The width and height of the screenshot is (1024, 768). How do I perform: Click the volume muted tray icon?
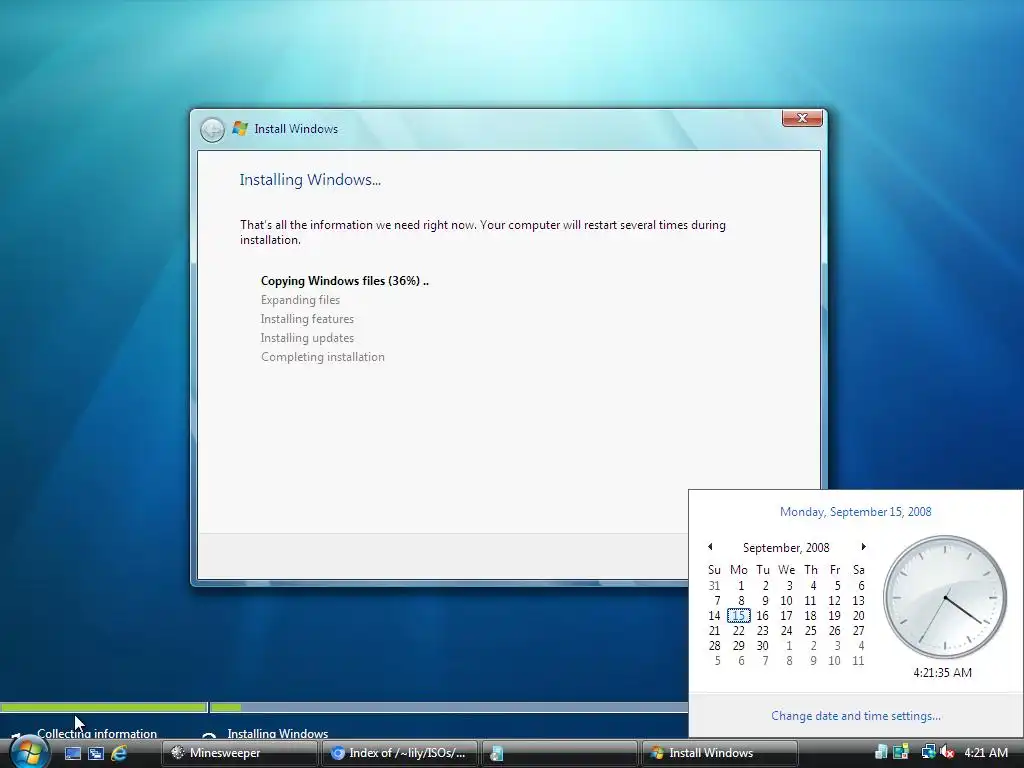click(x=948, y=753)
